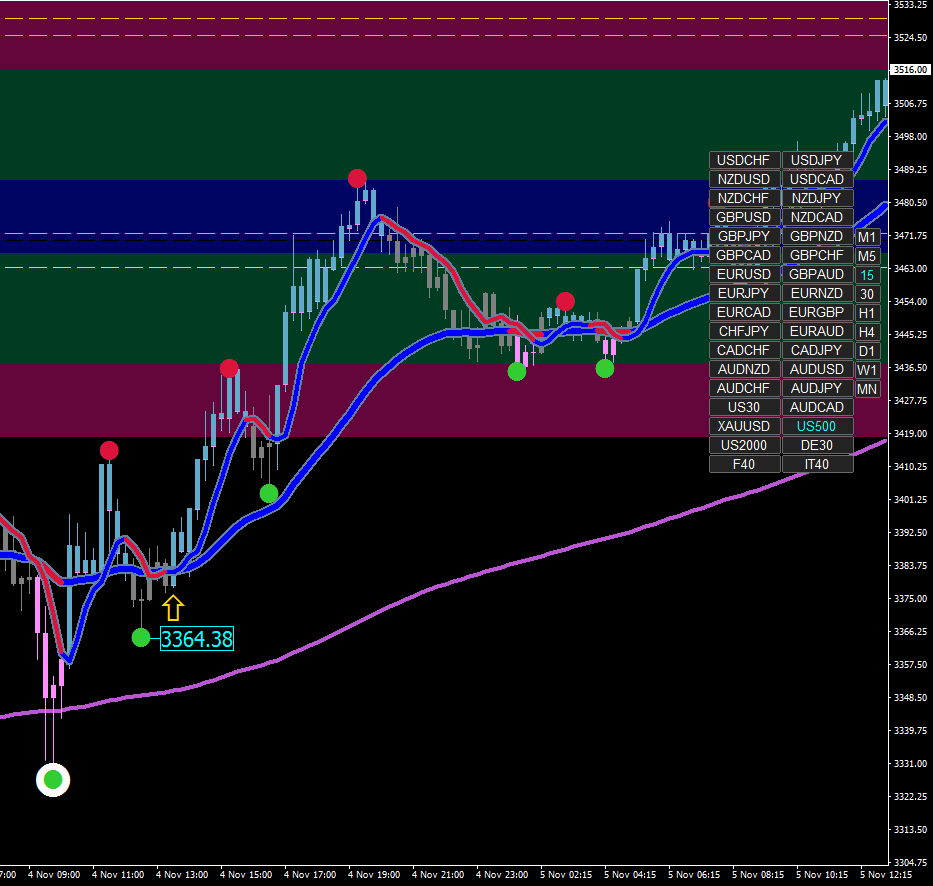Select the active 15 minute timeframe
933x886 pixels.
867,275
